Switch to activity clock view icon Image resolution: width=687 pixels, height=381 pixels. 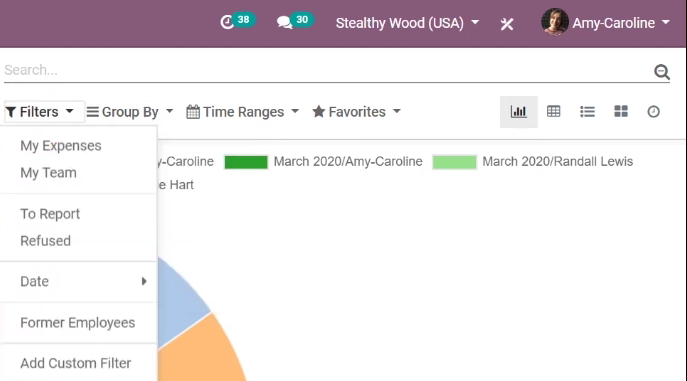[653, 112]
